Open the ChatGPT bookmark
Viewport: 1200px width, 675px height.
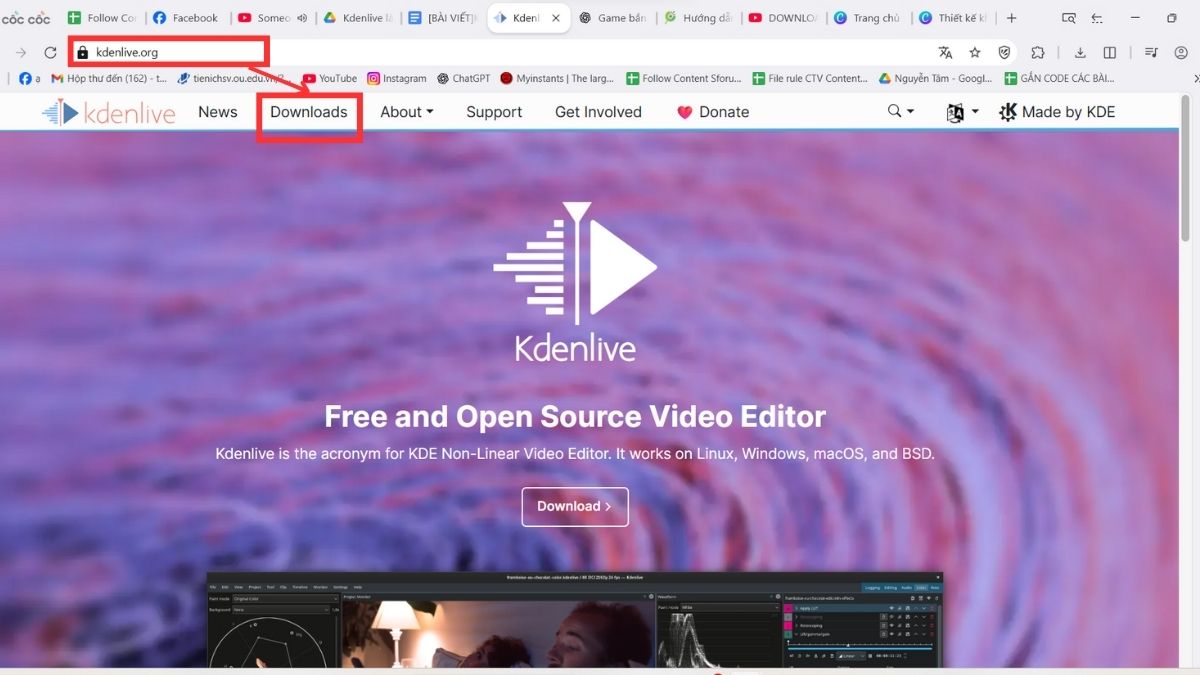click(463, 78)
